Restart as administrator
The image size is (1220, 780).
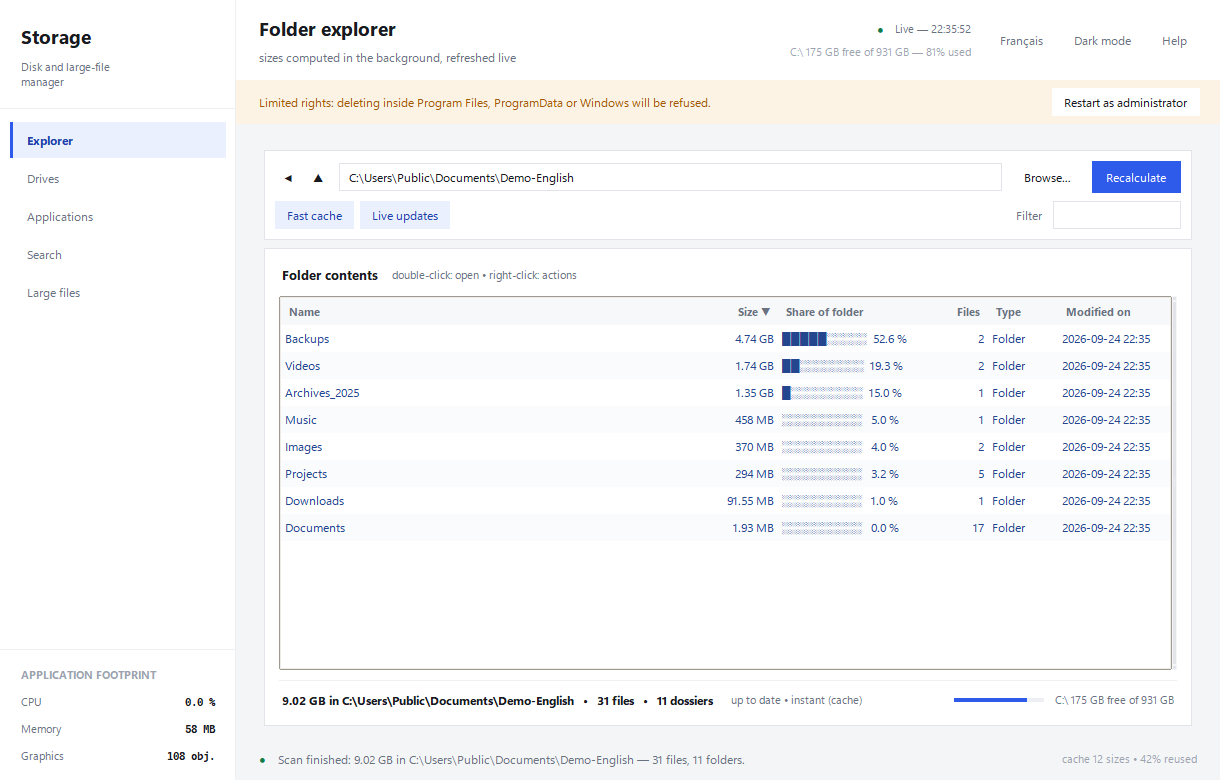point(1125,103)
